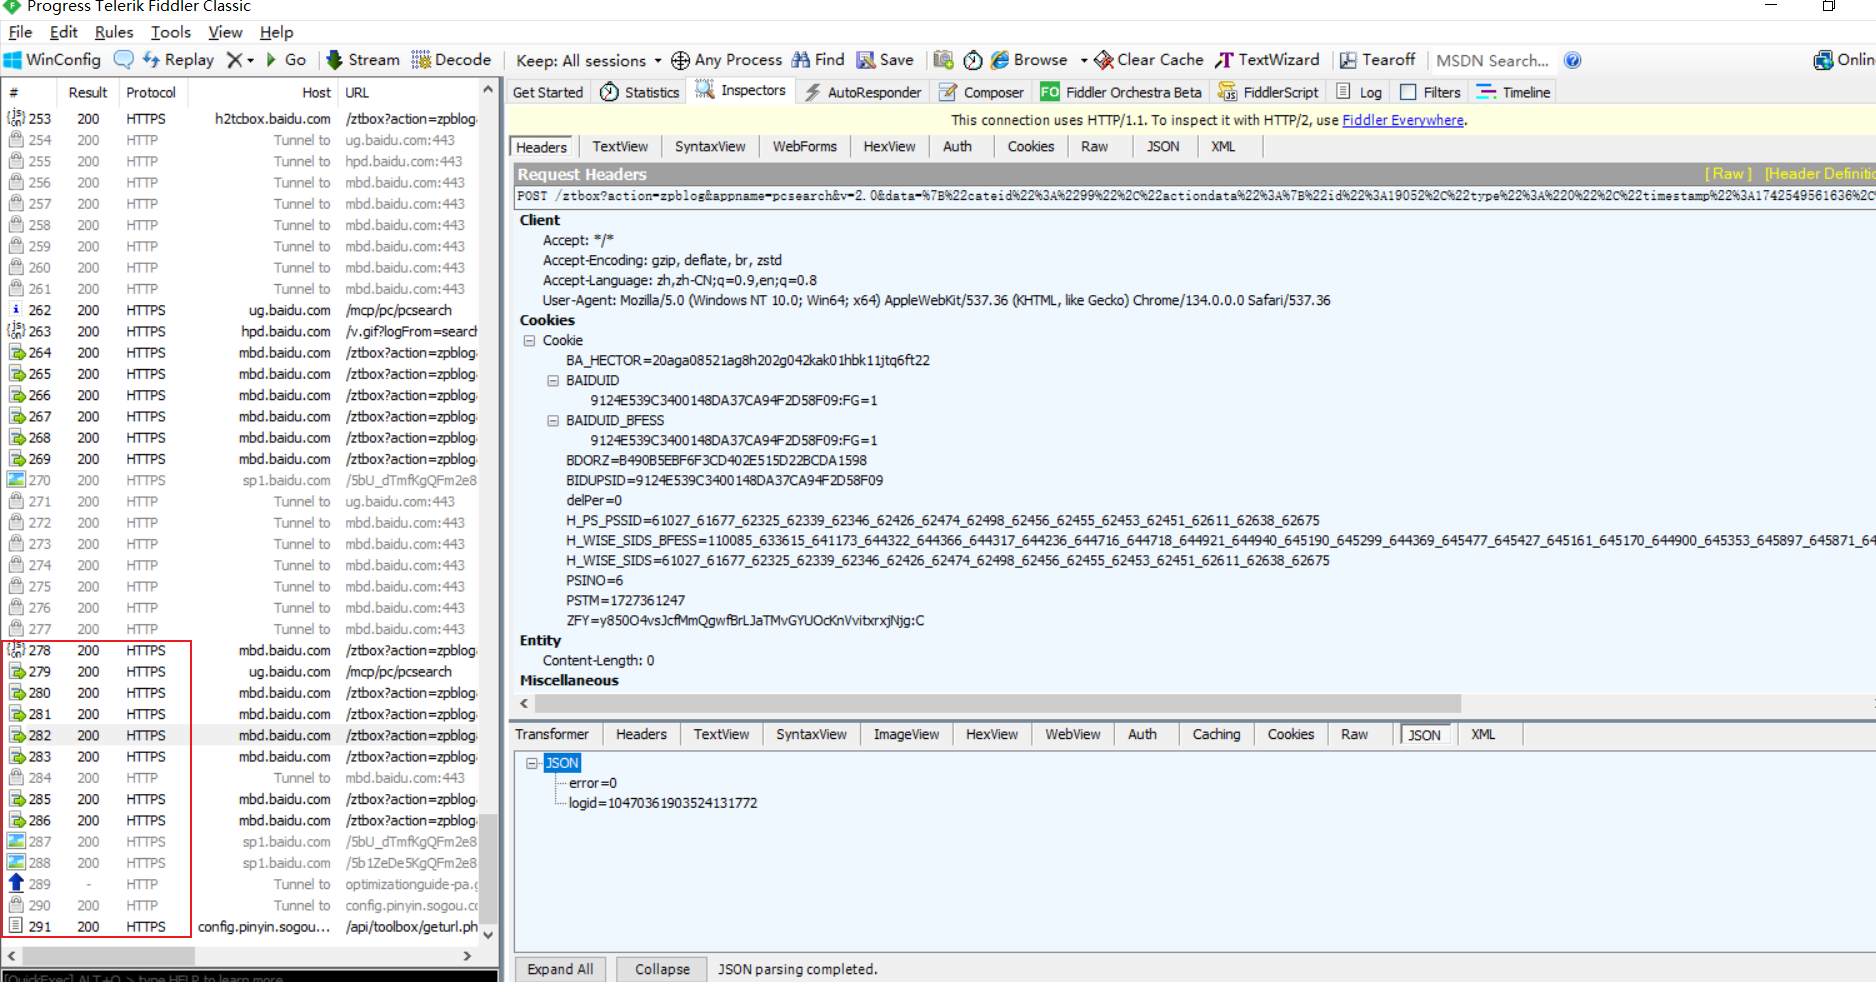Open WinConfig from the toolbar
This screenshot has height=982, width=1876.
[x=52, y=60]
